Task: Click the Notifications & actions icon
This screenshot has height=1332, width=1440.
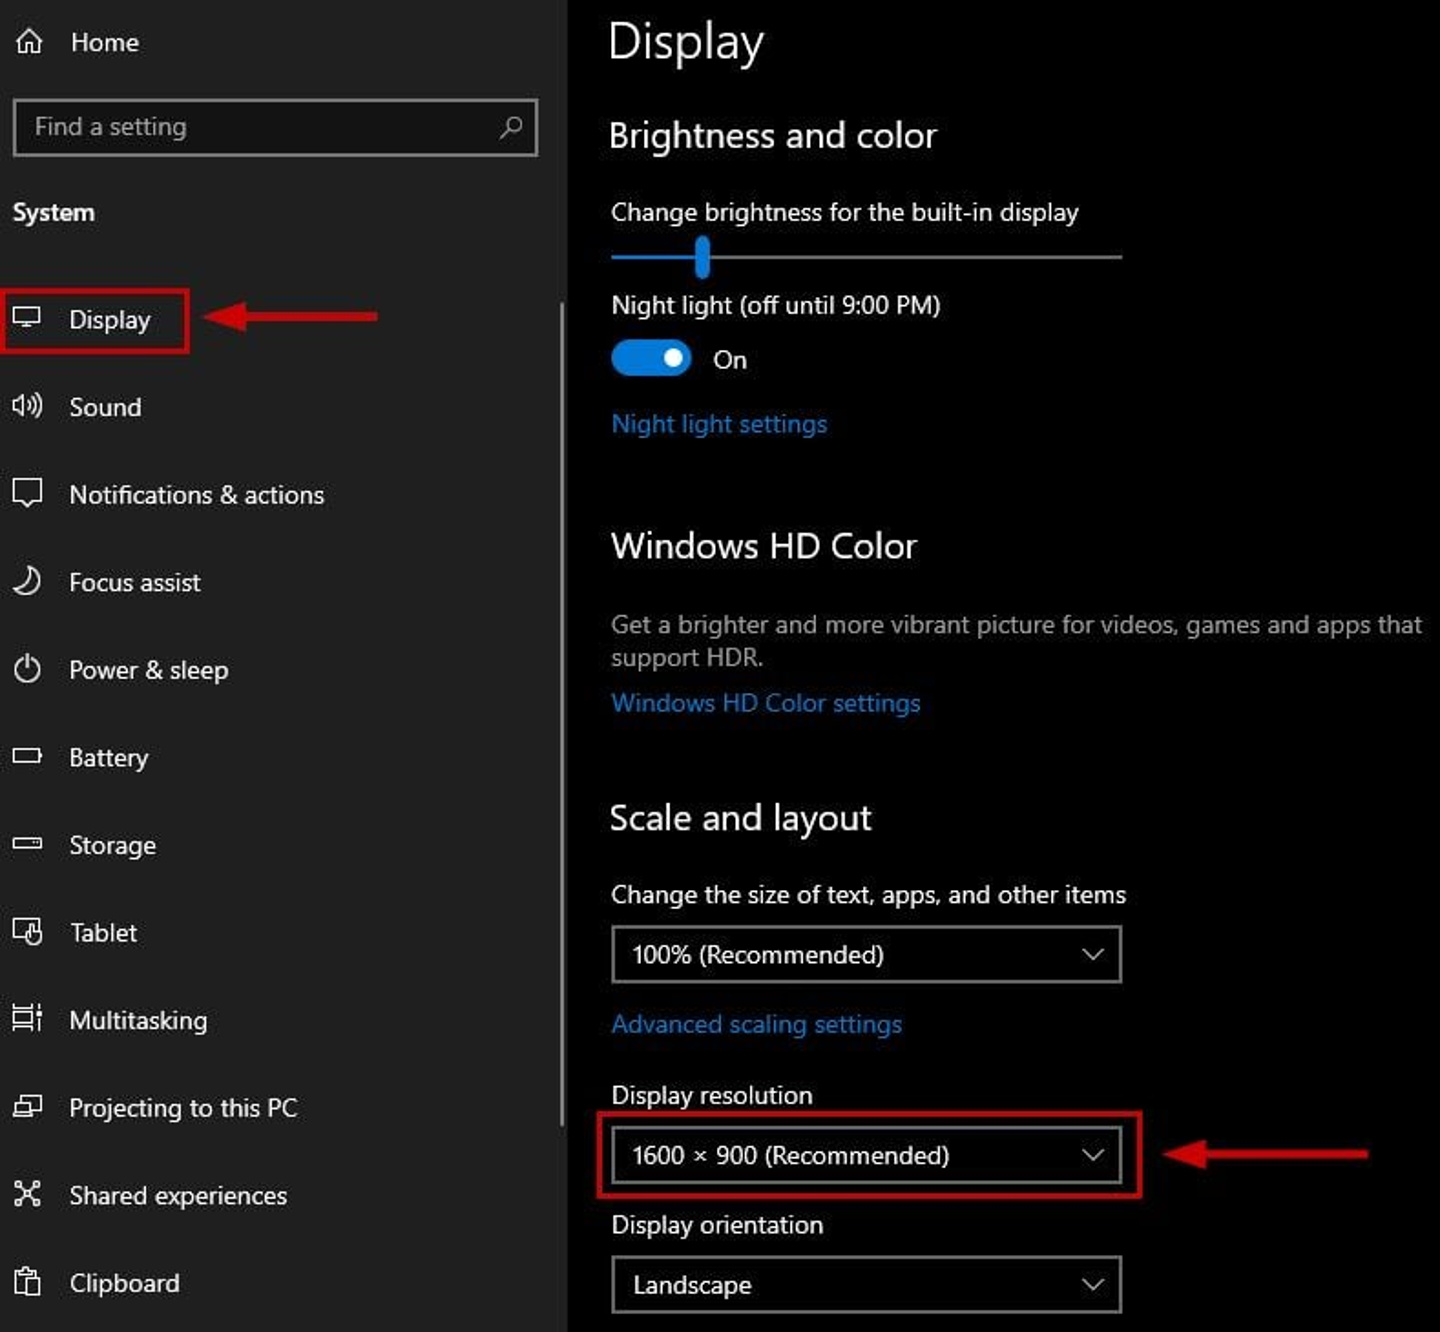Action: [x=27, y=493]
